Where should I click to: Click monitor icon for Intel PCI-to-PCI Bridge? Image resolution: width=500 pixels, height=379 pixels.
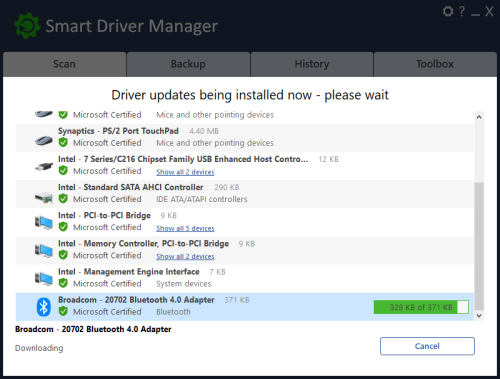pyautogui.click(x=44, y=222)
